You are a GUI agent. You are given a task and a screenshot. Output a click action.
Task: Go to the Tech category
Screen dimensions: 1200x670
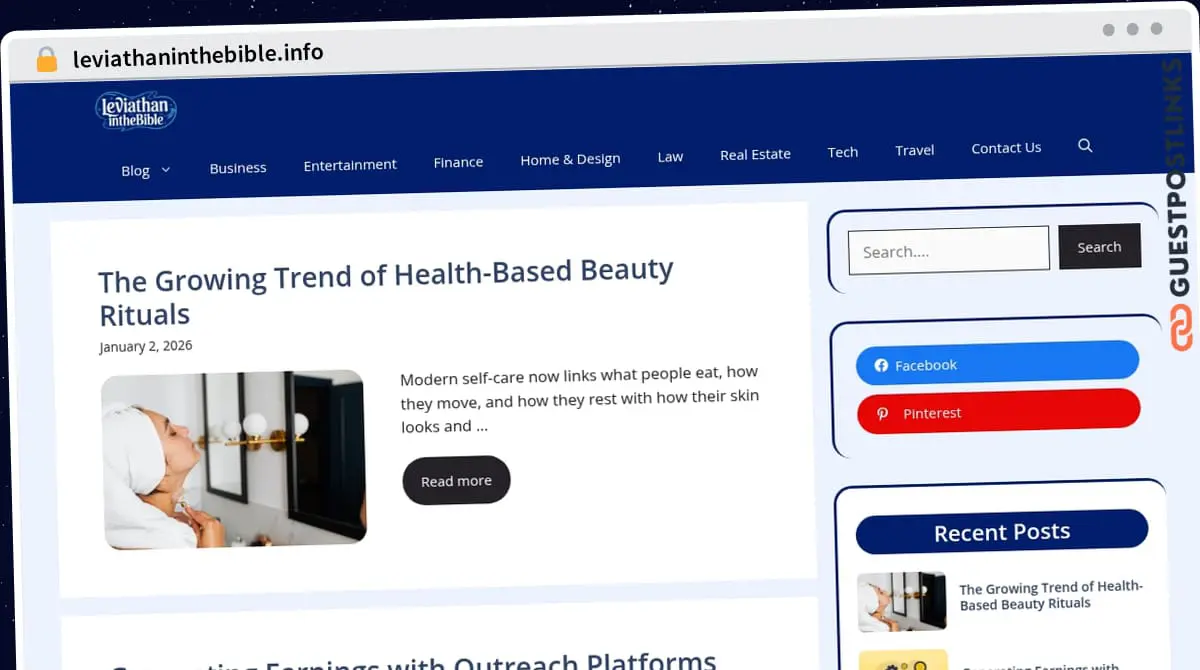(x=843, y=152)
